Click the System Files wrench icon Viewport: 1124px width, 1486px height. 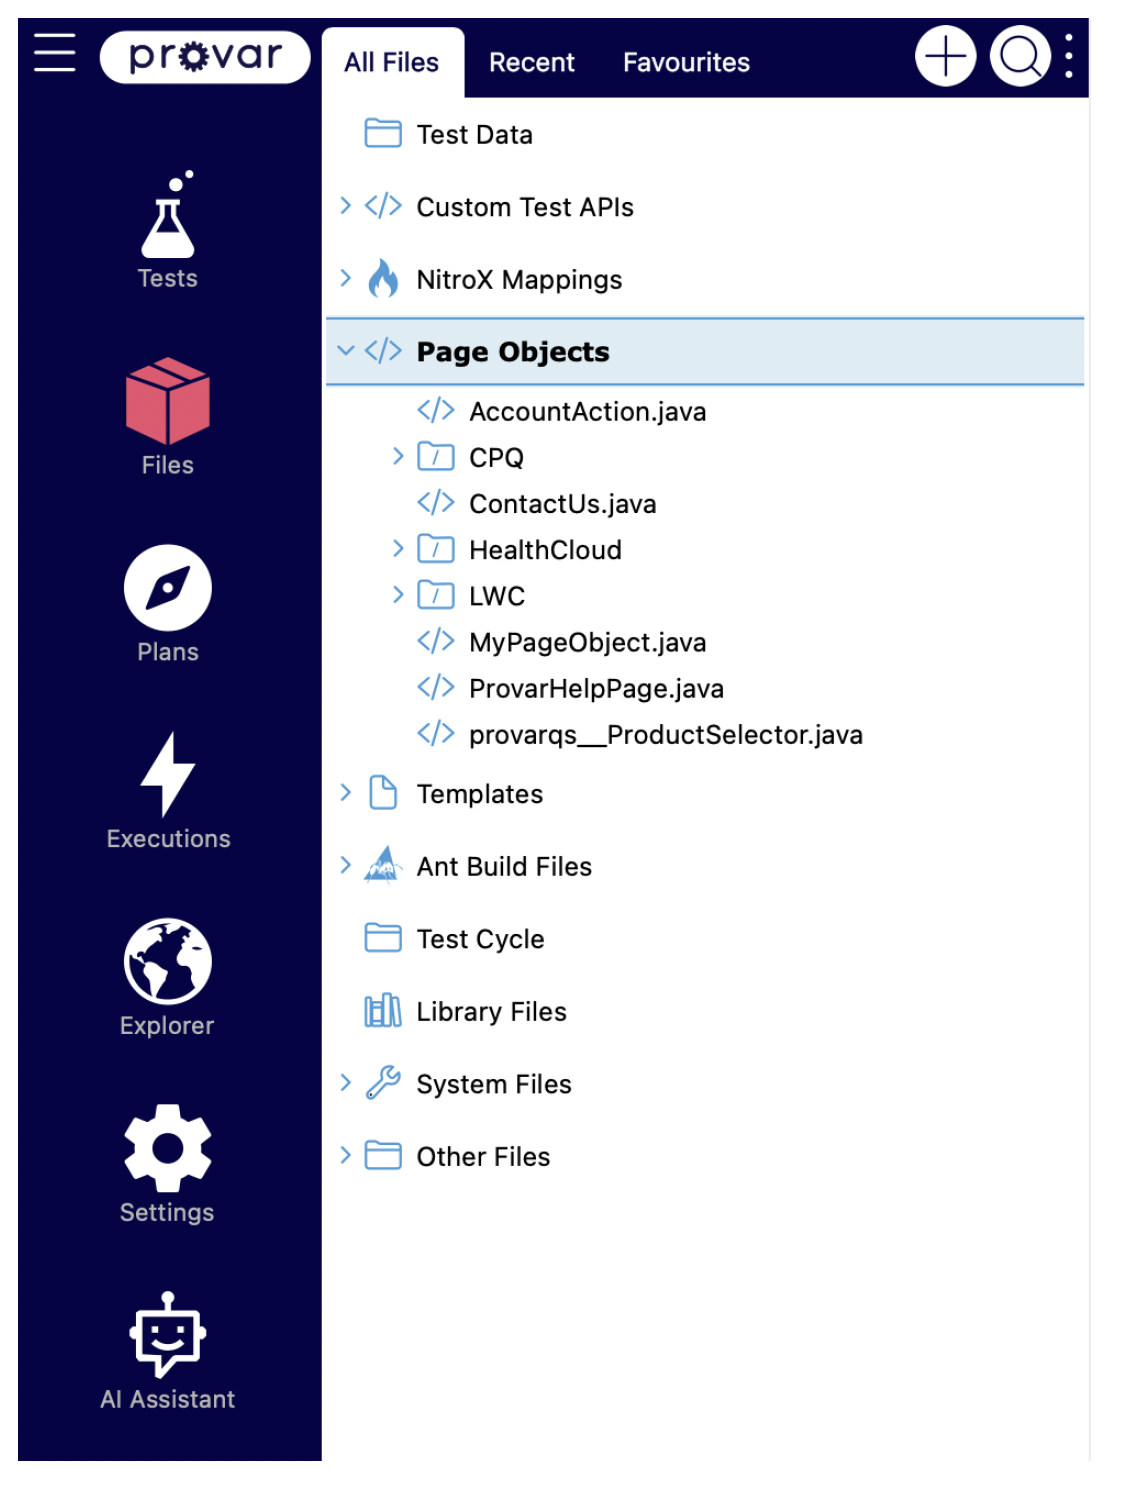point(383,1083)
